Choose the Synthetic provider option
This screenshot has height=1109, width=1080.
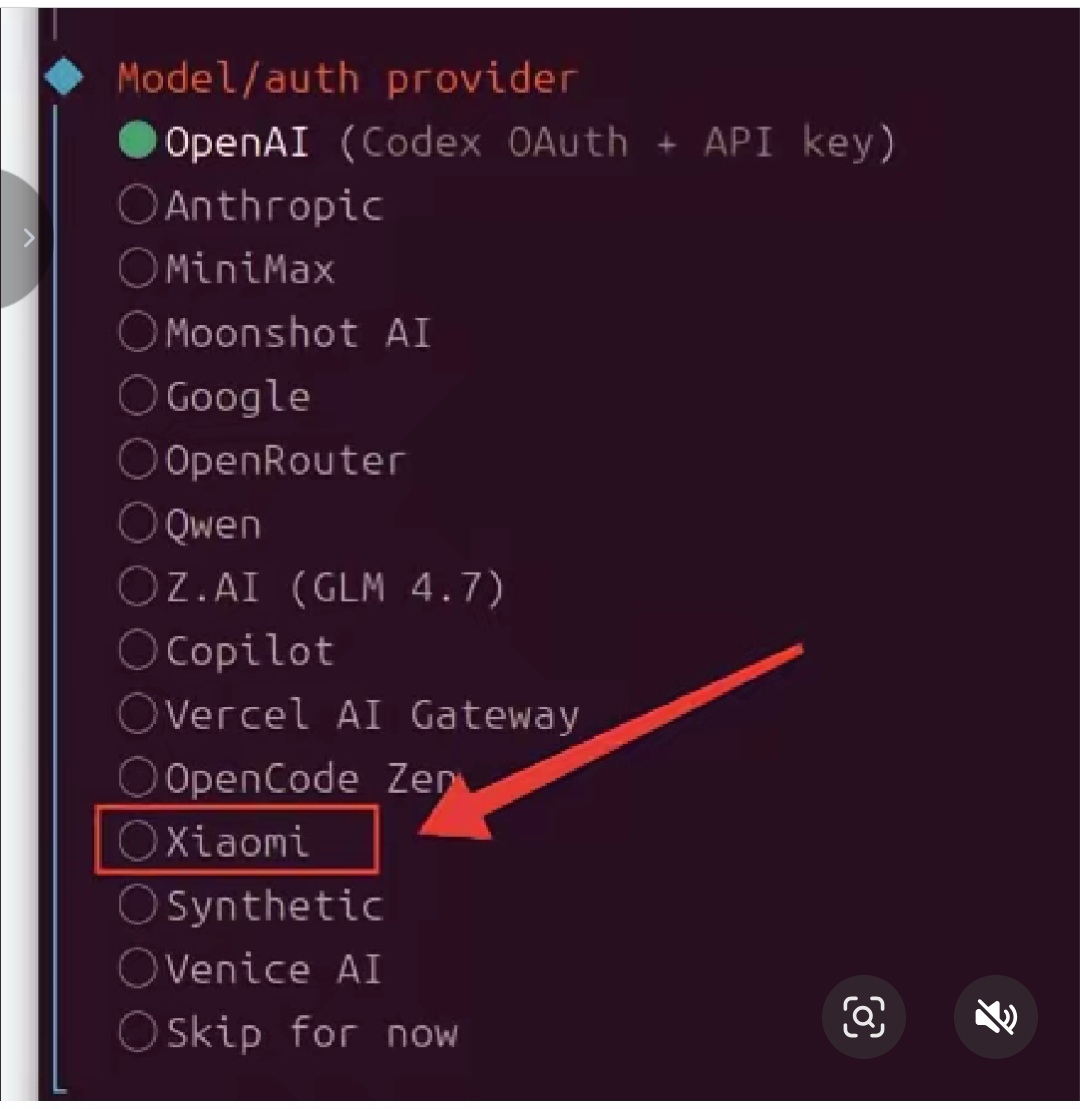pyautogui.click(x=138, y=905)
